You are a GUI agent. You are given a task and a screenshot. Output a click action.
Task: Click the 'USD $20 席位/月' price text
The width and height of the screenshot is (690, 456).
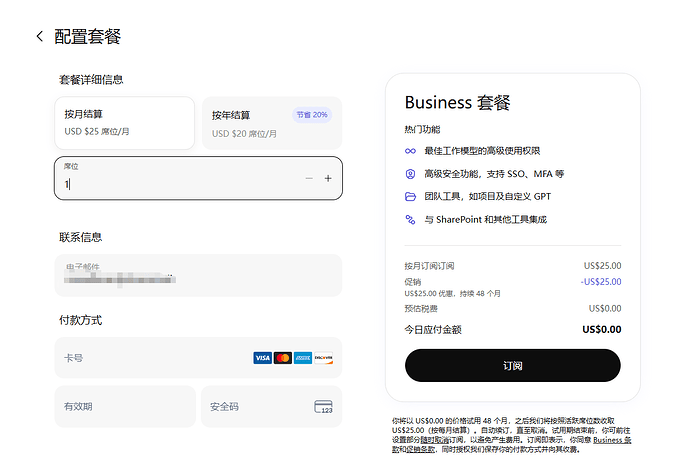click(x=244, y=133)
